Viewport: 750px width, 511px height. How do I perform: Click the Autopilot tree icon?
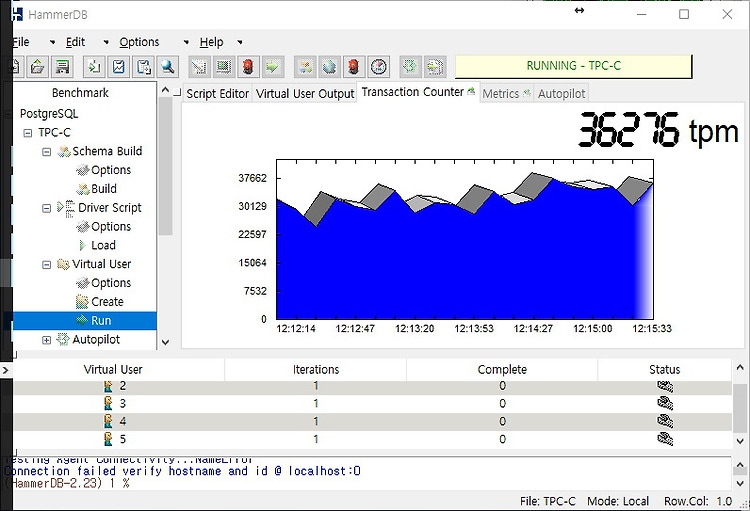(x=63, y=340)
